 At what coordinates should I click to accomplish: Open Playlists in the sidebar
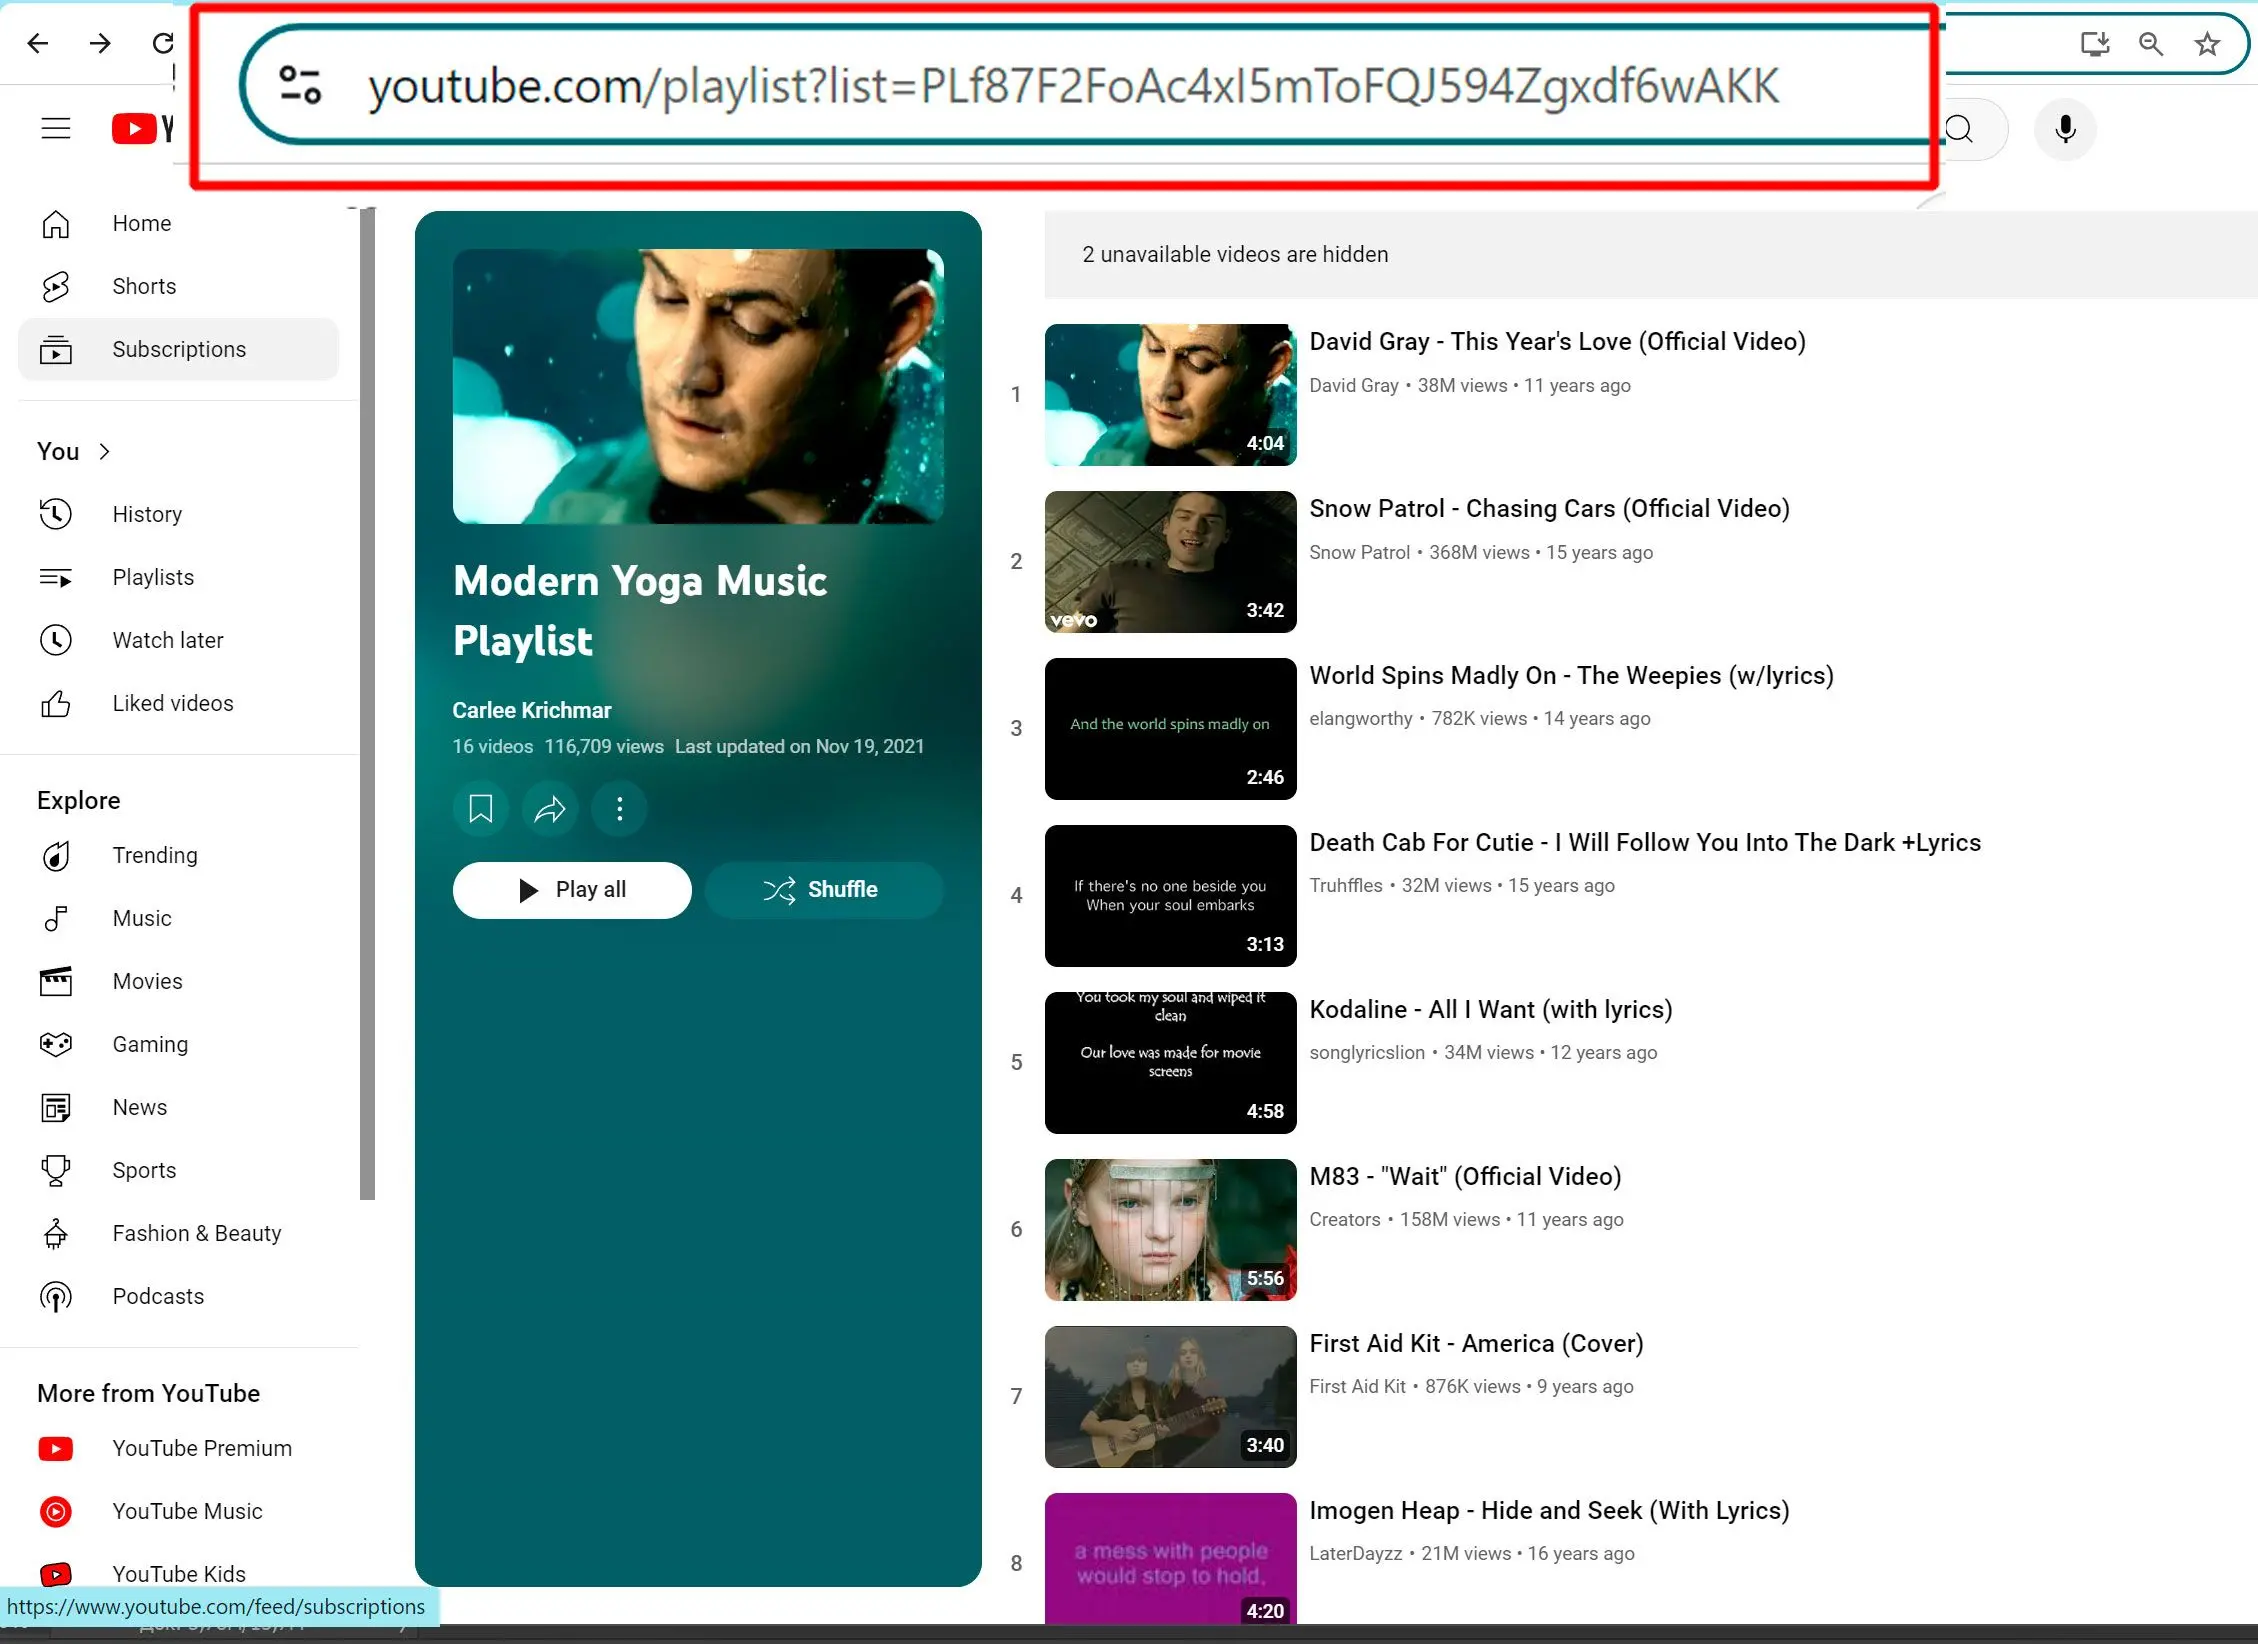click(179, 577)
